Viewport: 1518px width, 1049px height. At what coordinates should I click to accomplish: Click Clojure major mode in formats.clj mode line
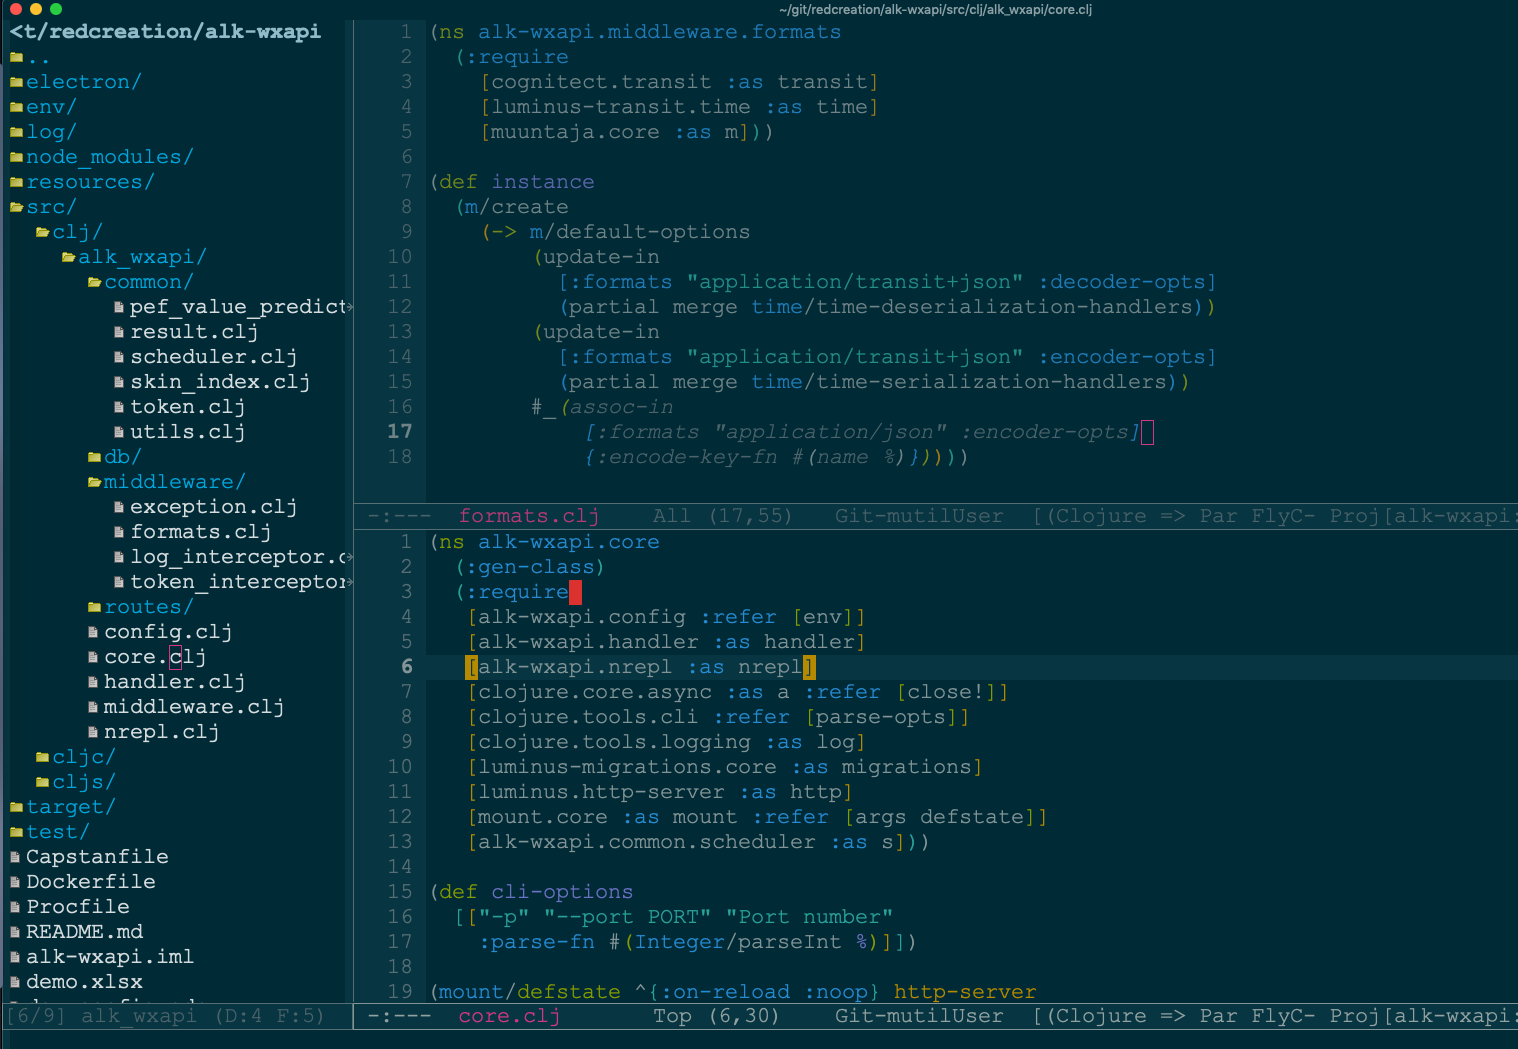pos(1100,516)
